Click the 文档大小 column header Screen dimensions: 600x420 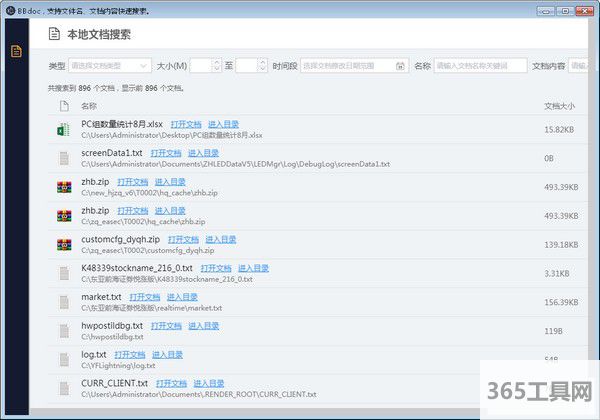pyautogui.click(x=560, y=105)
